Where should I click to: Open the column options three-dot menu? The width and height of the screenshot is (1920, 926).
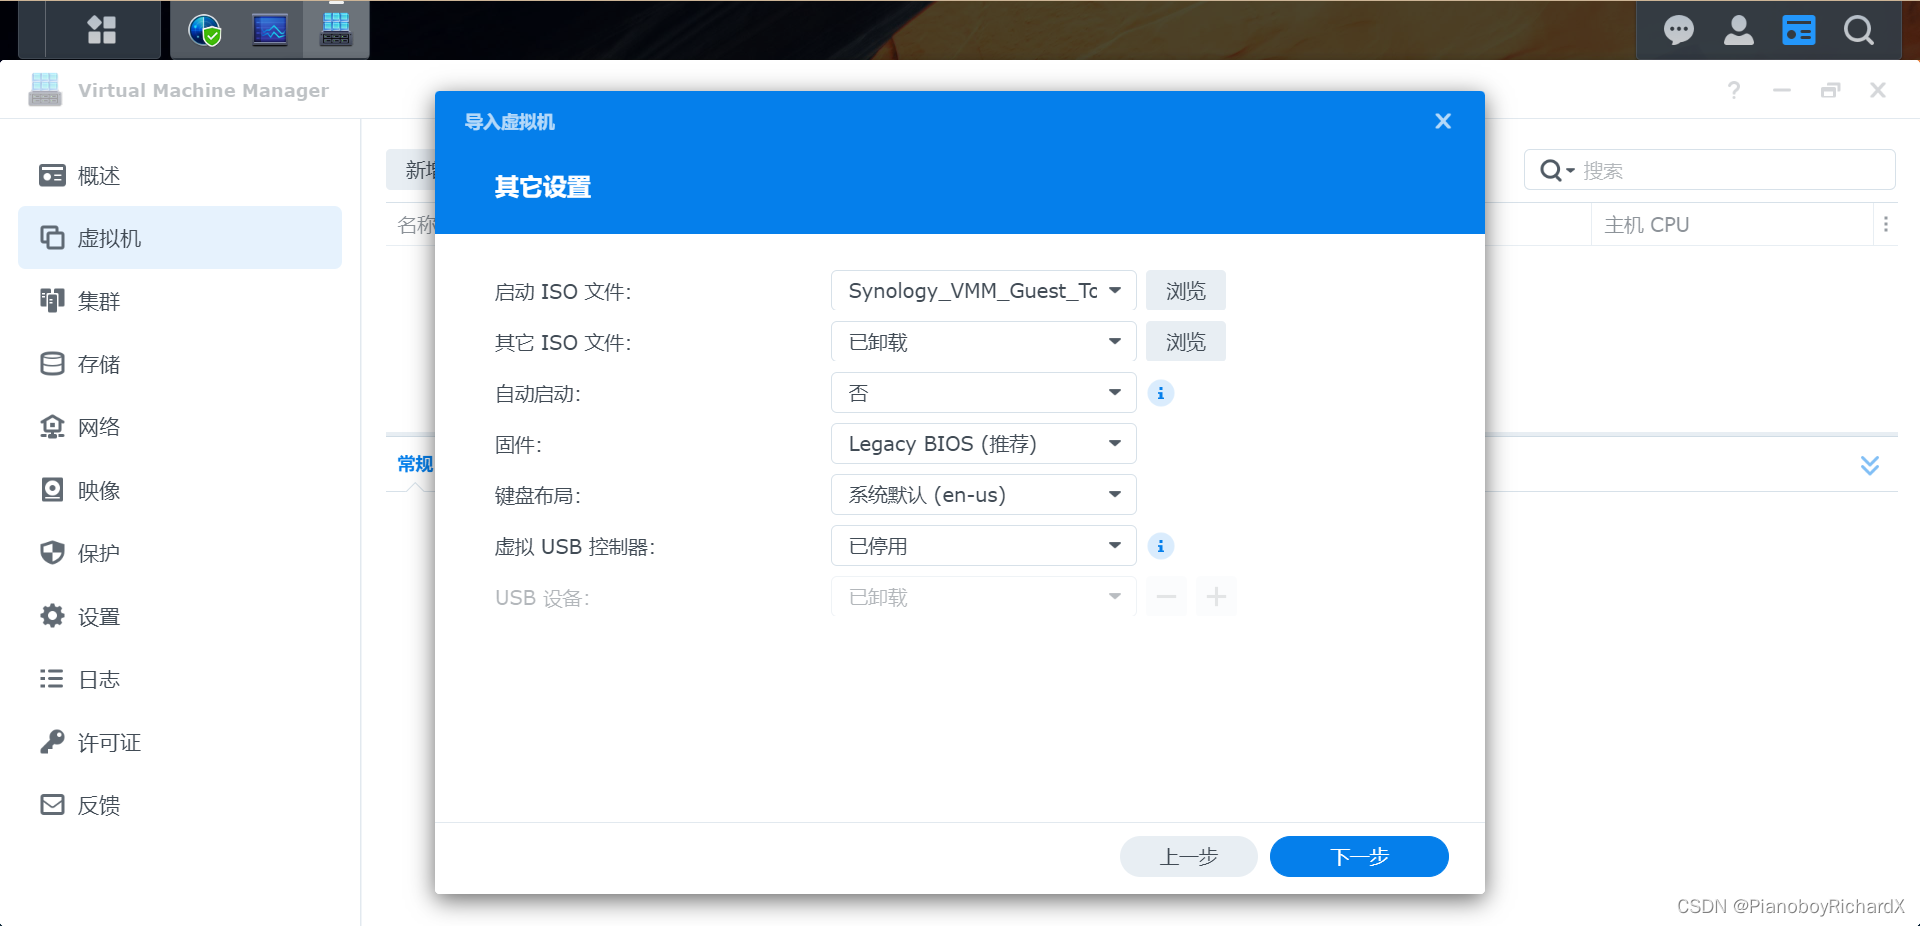click(x=1886, y=225)
